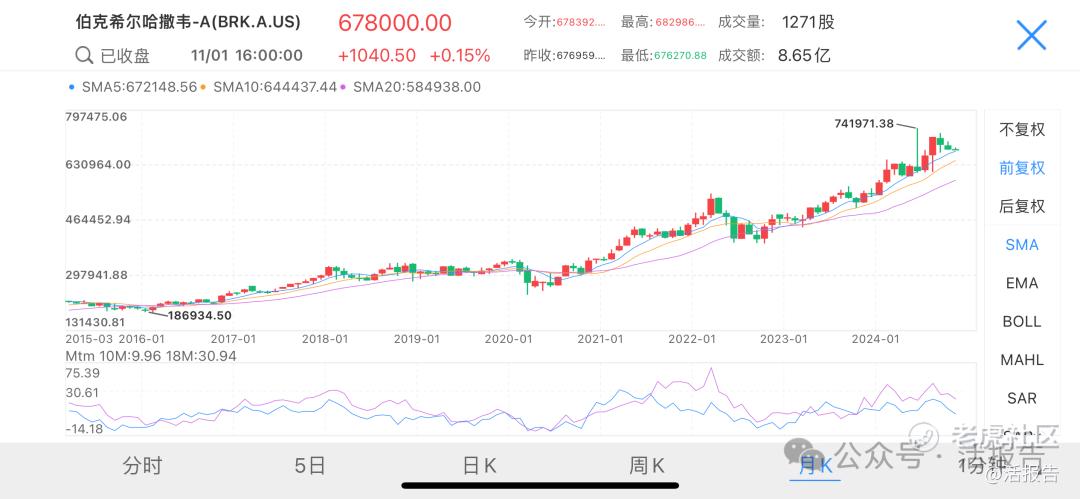Click the 11/01 16:00:00 timestamp

pos(247,56)
